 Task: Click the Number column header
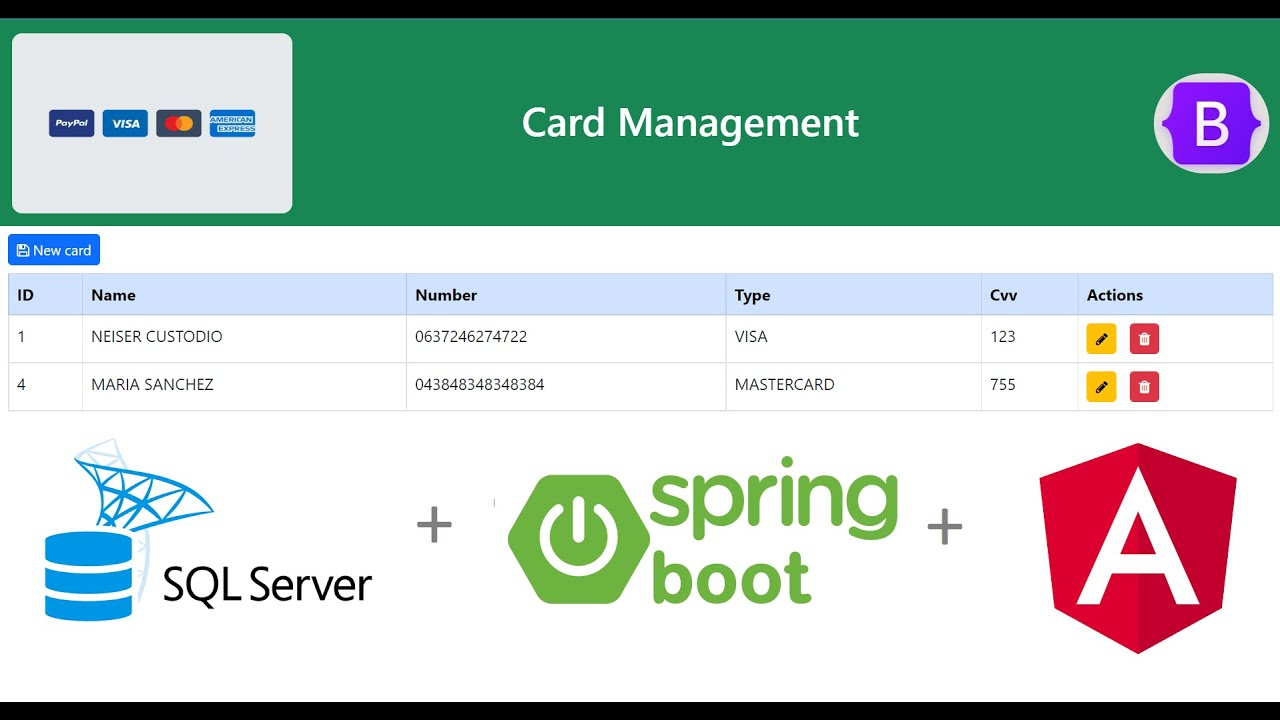(x=566, y=295)
